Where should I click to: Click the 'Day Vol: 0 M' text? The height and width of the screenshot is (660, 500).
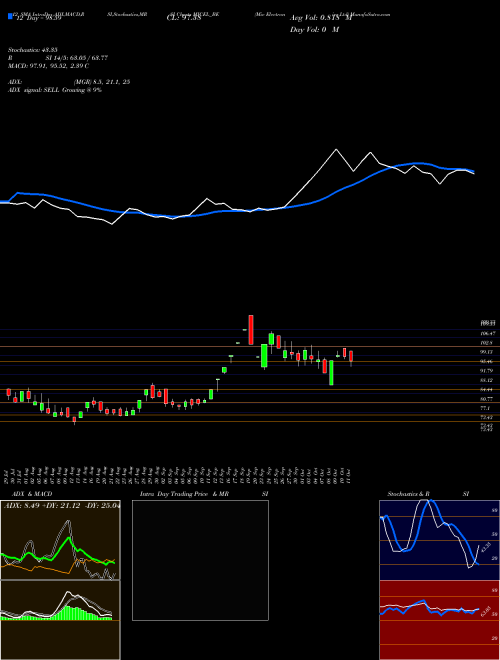point(314,29)
